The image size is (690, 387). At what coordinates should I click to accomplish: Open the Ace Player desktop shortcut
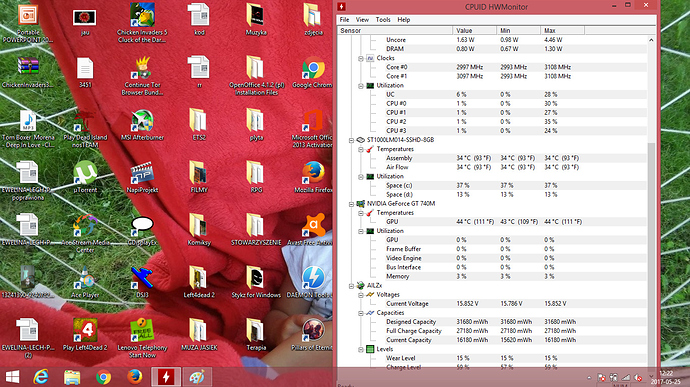pos(85,282)
